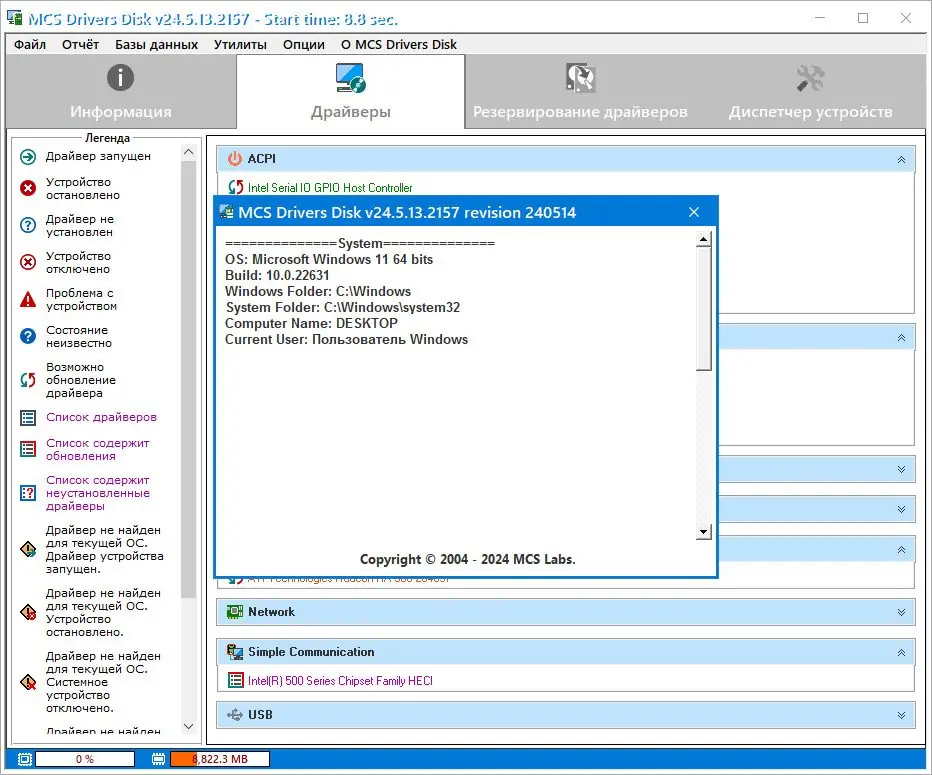Switch to the Диспетчер устройств tab
Screen dimensions: 932x775
[811, 92]
